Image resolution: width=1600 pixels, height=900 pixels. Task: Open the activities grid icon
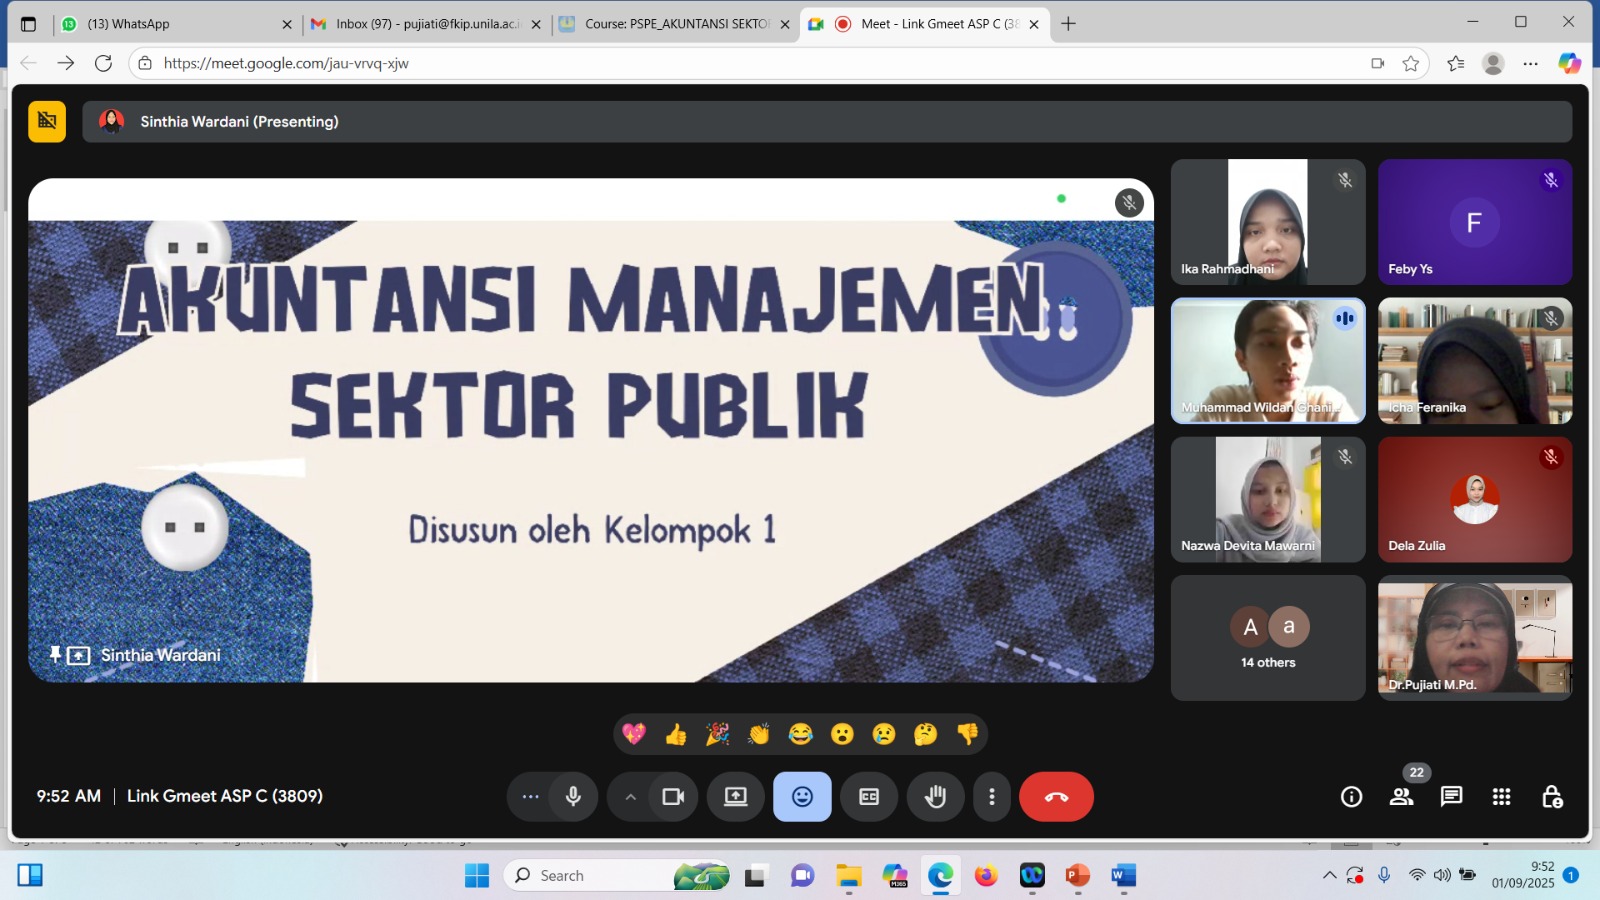pyautogui.click(x=1501, y=797)
